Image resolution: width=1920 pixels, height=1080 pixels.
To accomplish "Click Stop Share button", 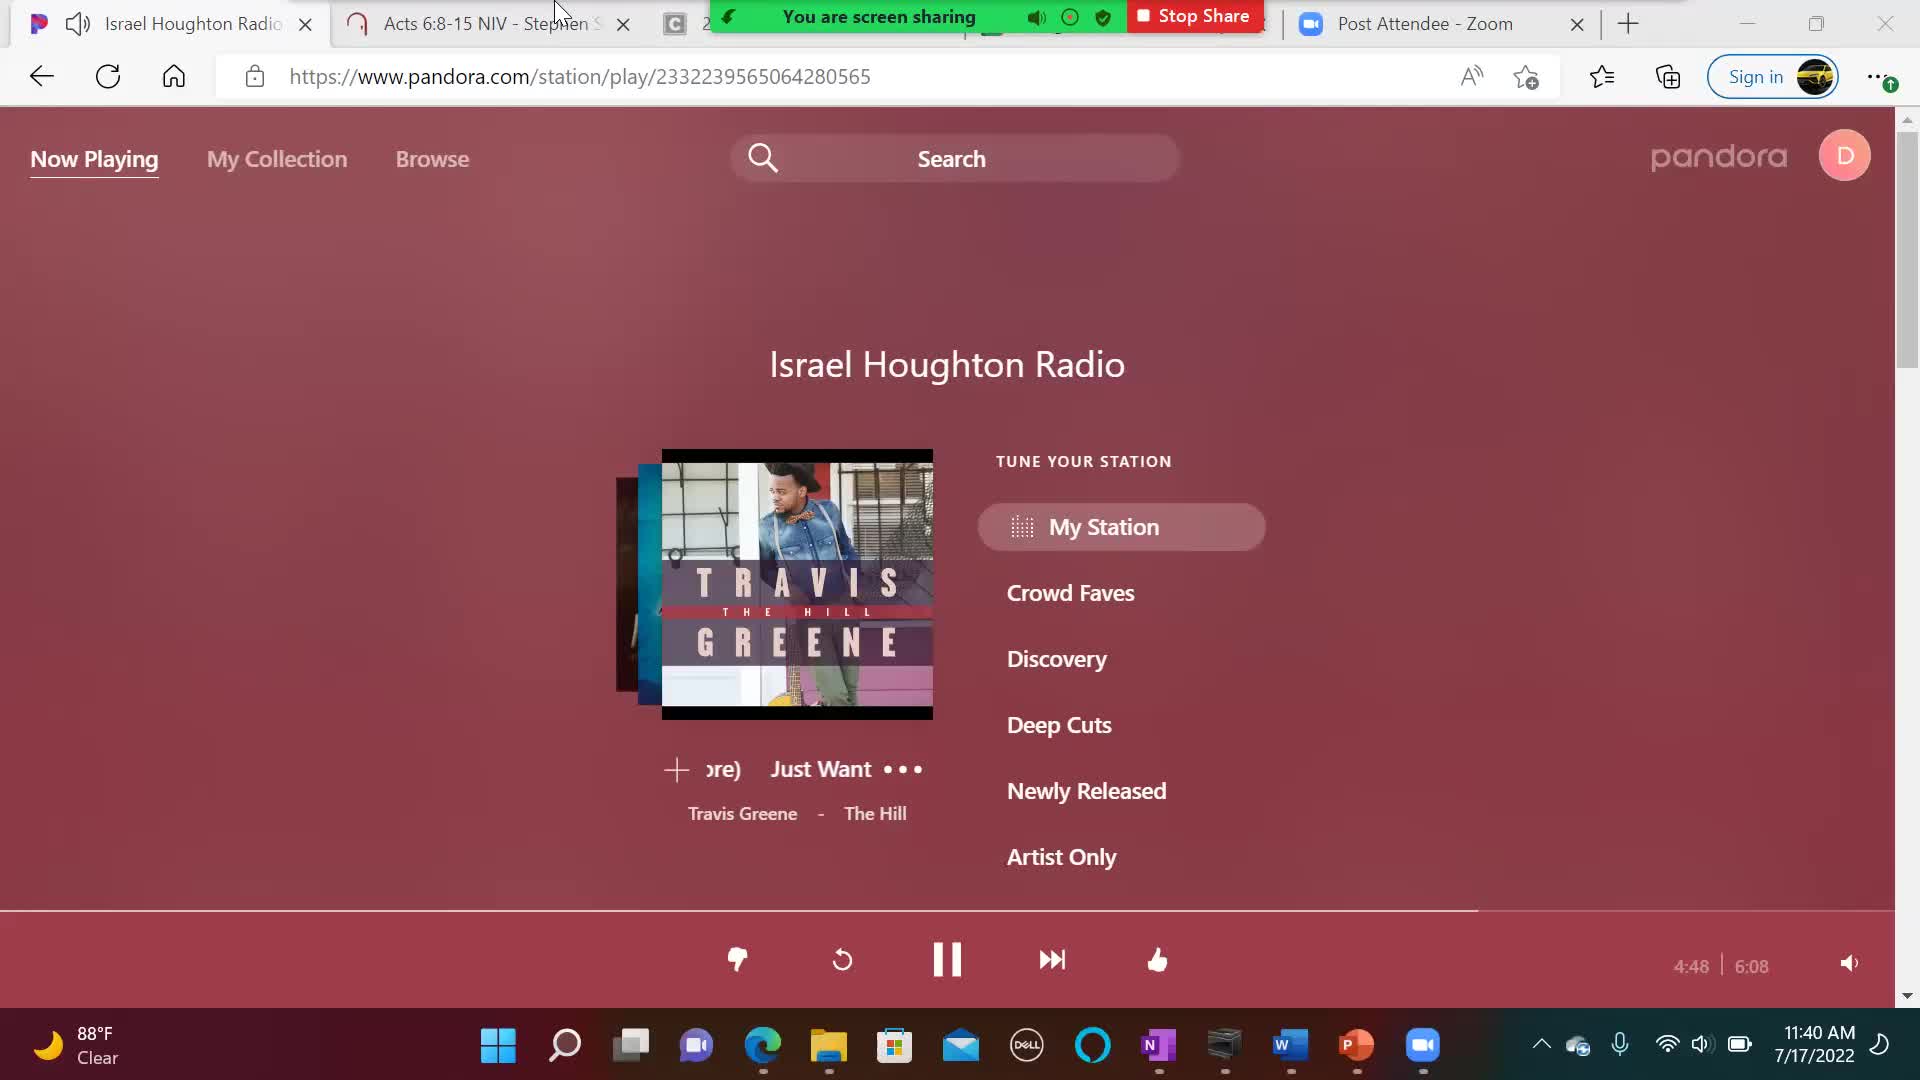I will 1194,16.
